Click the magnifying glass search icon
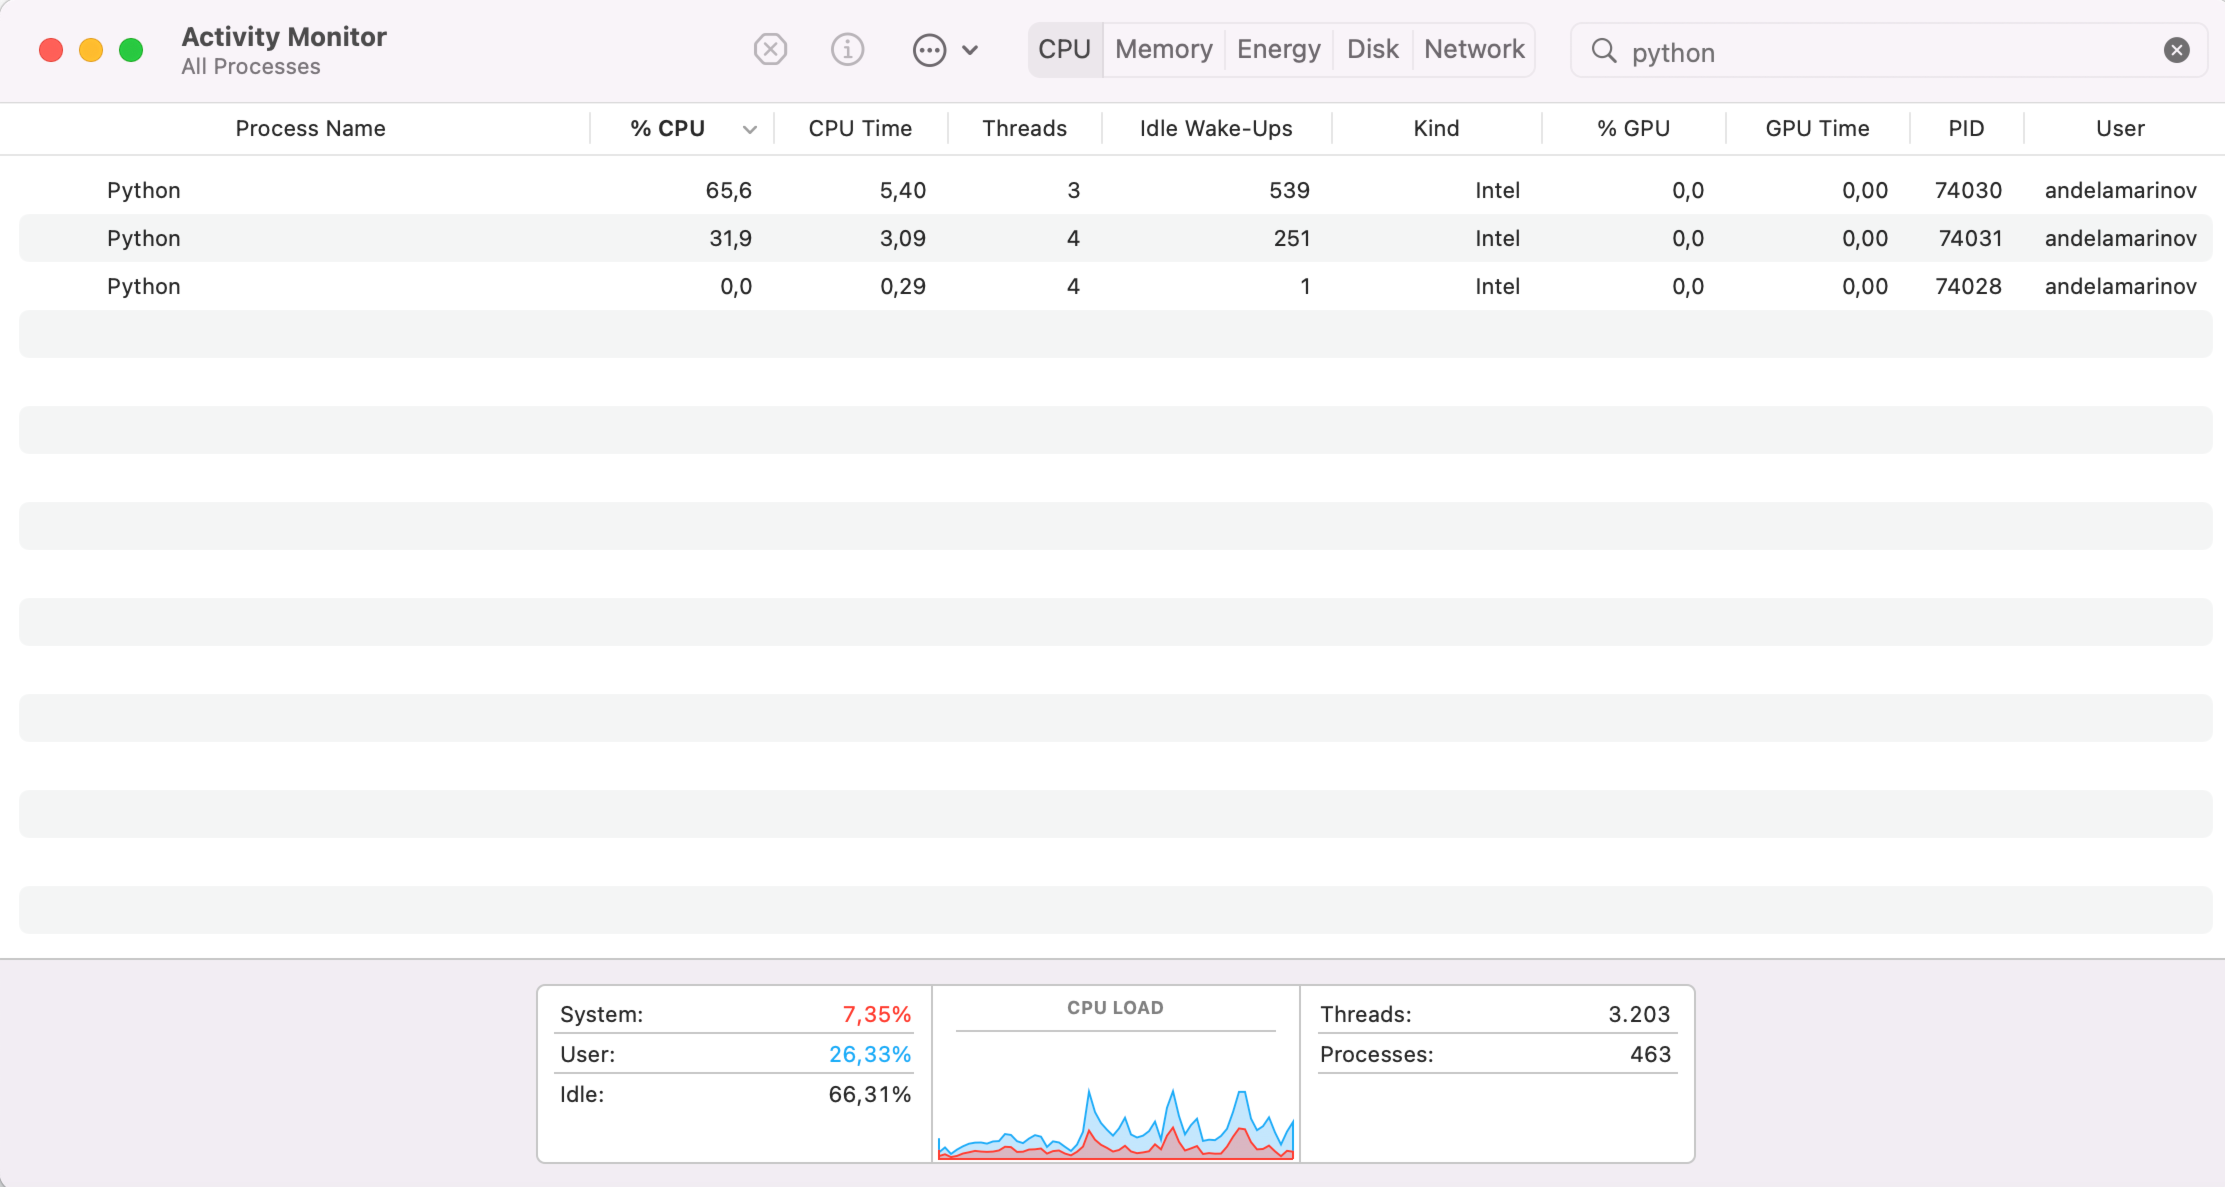The height and width of the screenshot is (1187, 2225). tap(1604, 50)
